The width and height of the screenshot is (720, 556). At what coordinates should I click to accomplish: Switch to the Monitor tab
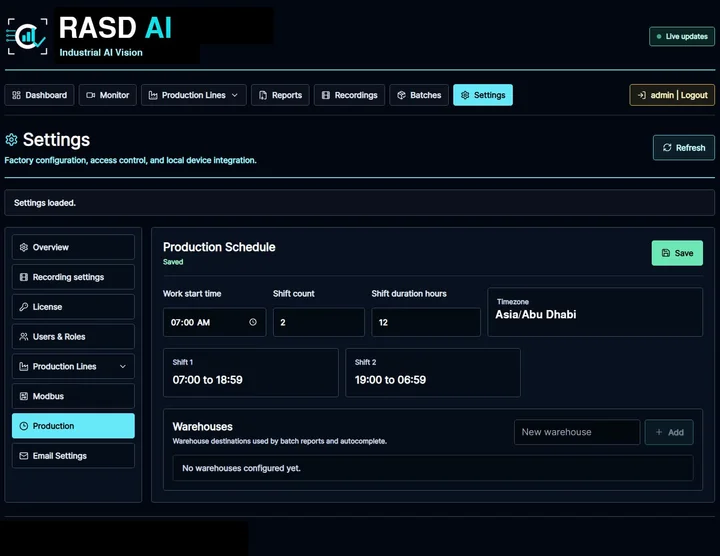107,95
